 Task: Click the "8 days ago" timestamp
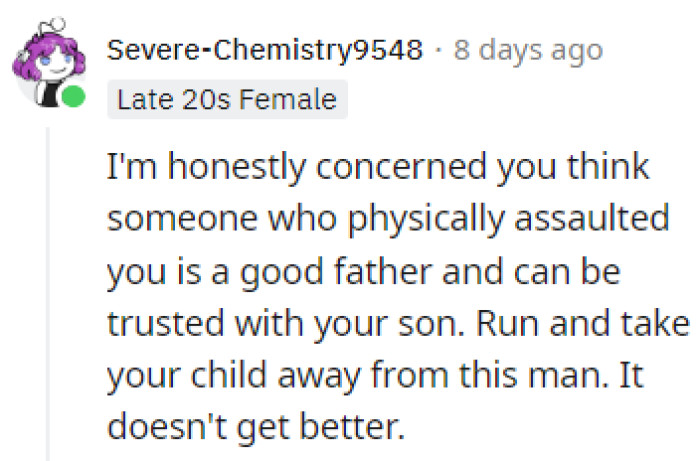[x=529, y=50]
